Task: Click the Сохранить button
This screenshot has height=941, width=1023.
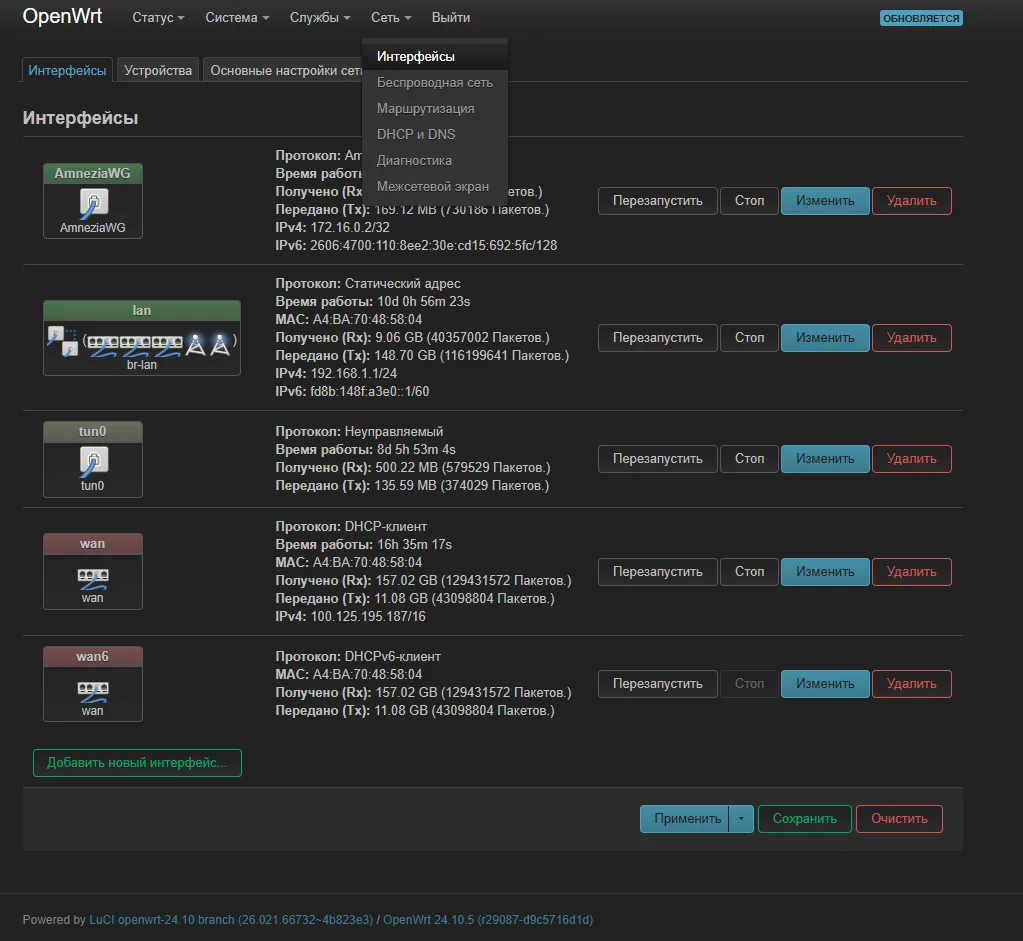Action: pos(804,818)
